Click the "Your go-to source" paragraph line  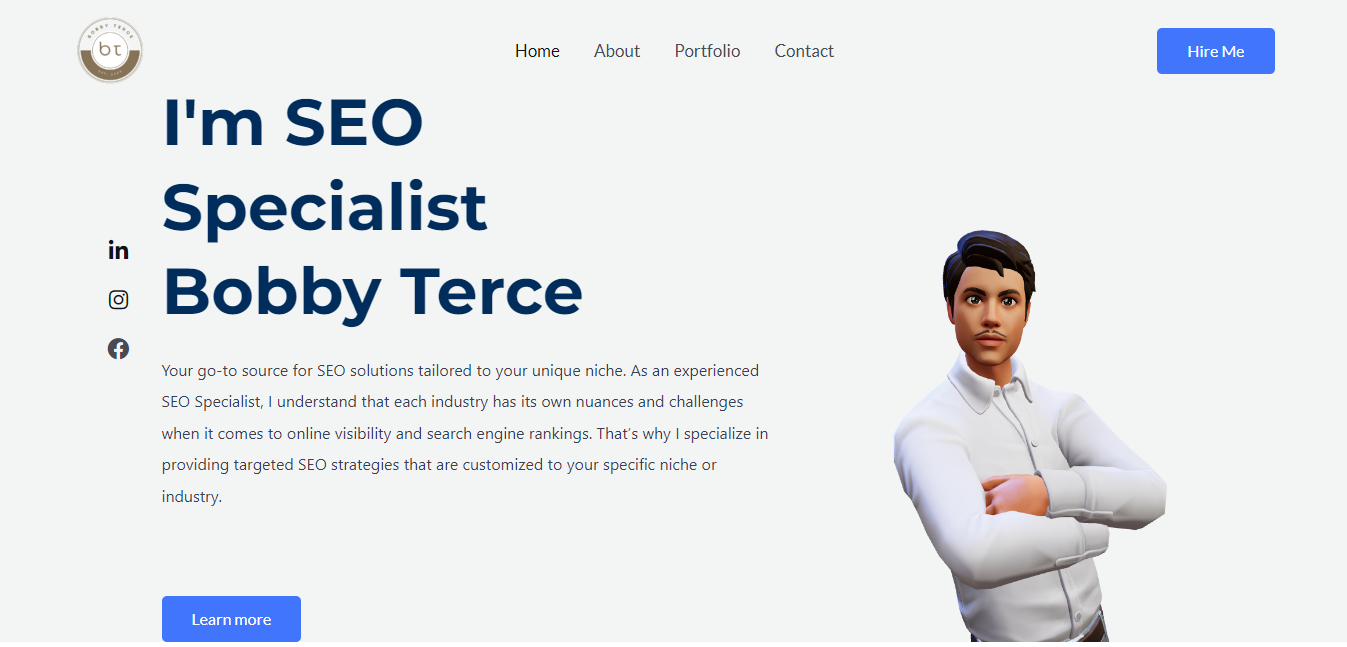click(460, 371)
